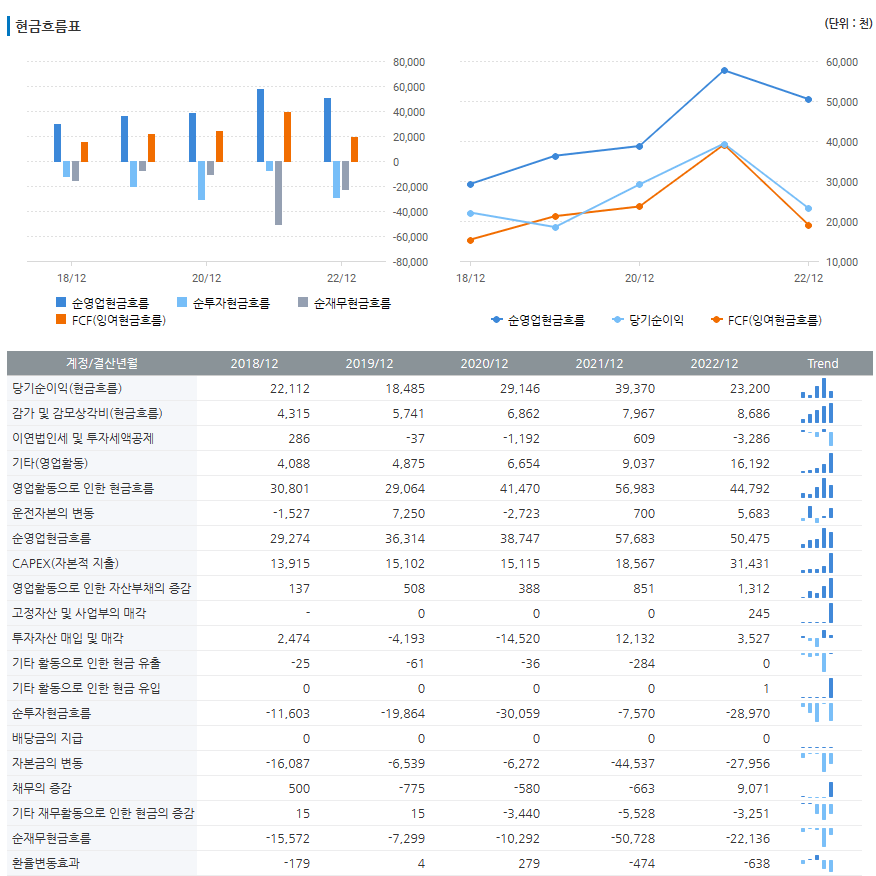The image size is (876, 876).
Task: Click the 57,683 cell for 2021/12
Action: [635, 539]
